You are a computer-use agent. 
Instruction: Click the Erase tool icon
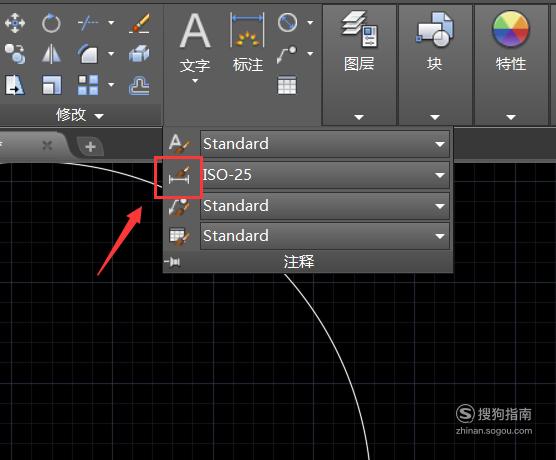[139, 23]
